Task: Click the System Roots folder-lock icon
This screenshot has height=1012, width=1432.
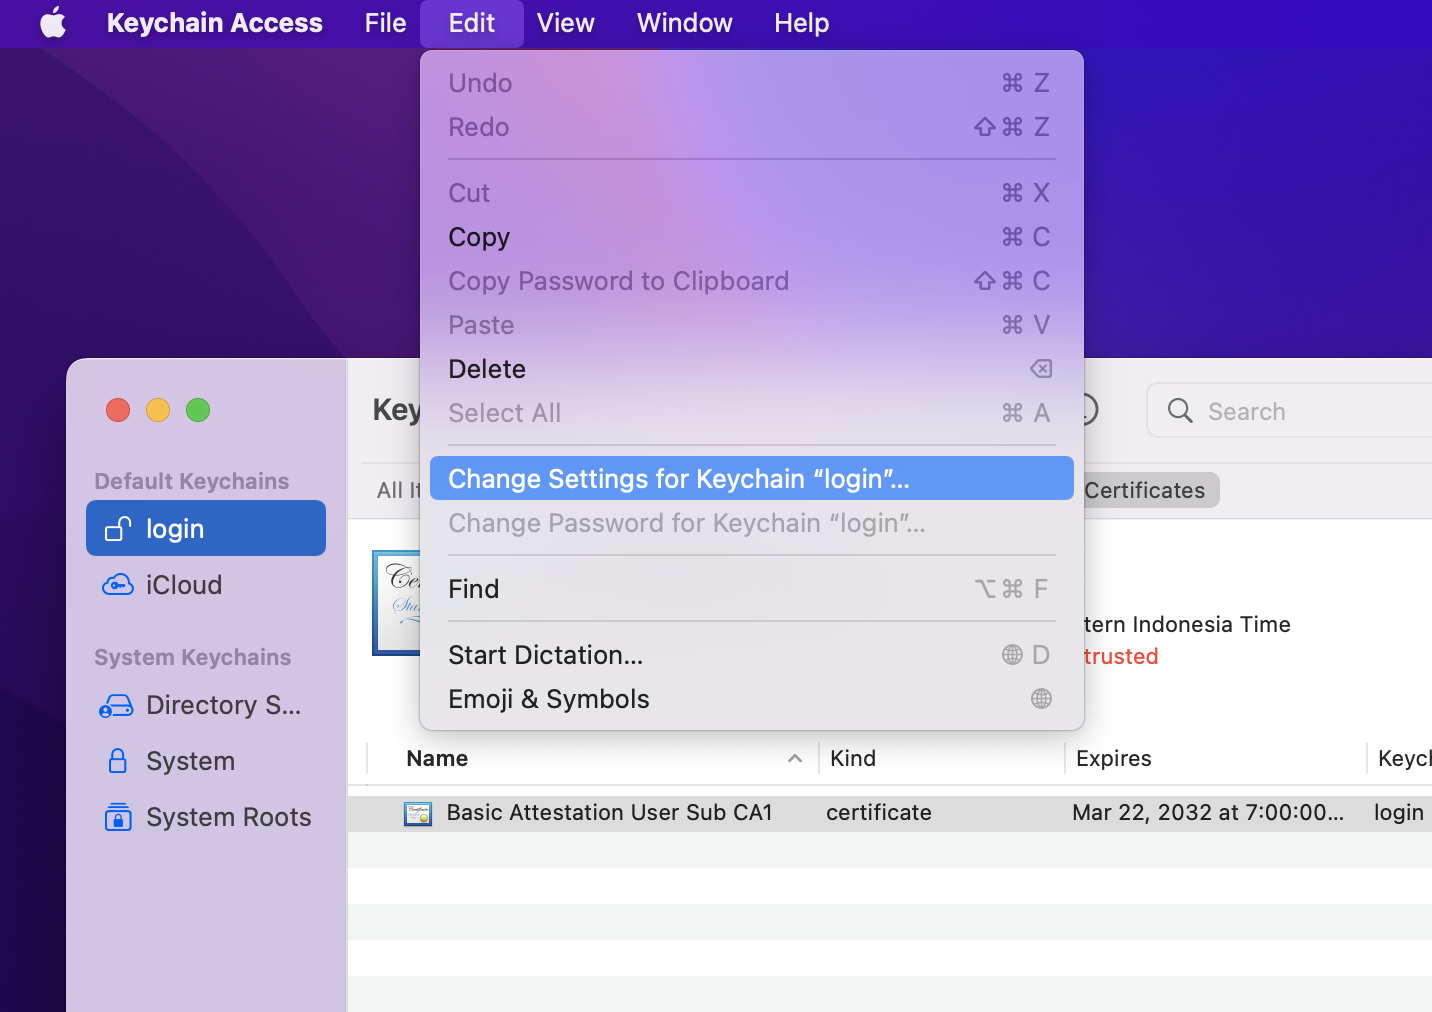Action: click(118, 817)
